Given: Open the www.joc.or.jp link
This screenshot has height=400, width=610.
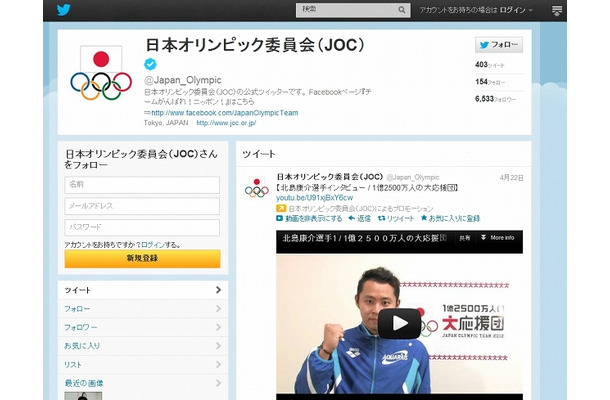Looking at the screenshot, I should [226, 123].
